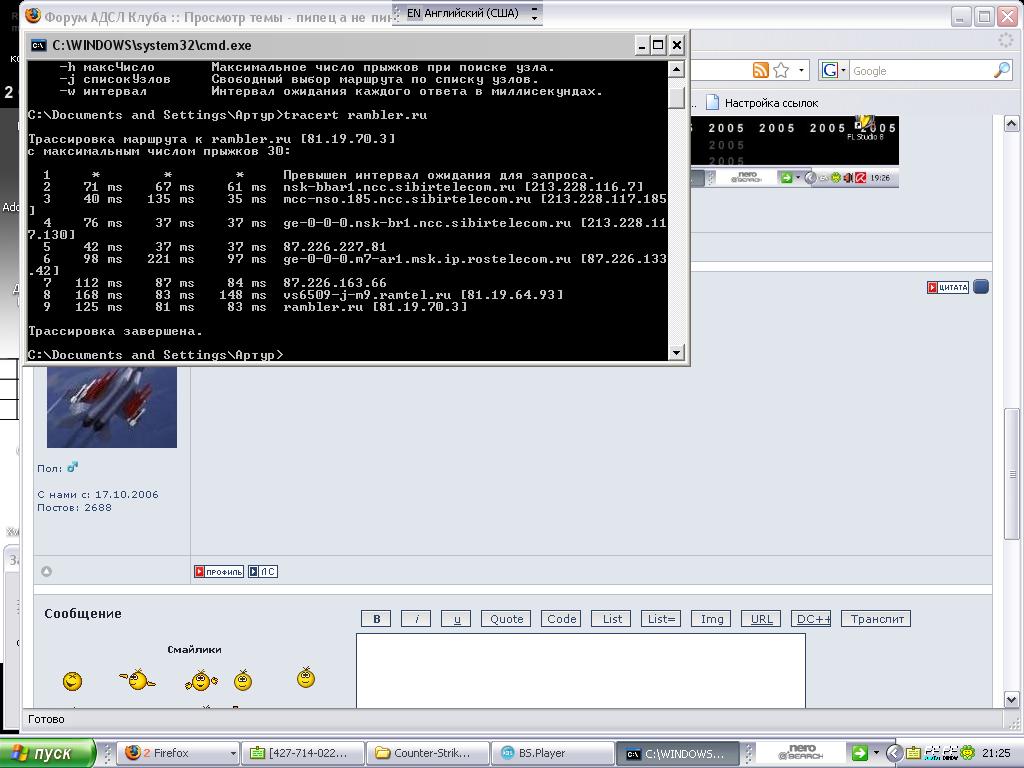Click the system clock showing 21:25
Viewport: 1024px width, 768px height.
996,753
